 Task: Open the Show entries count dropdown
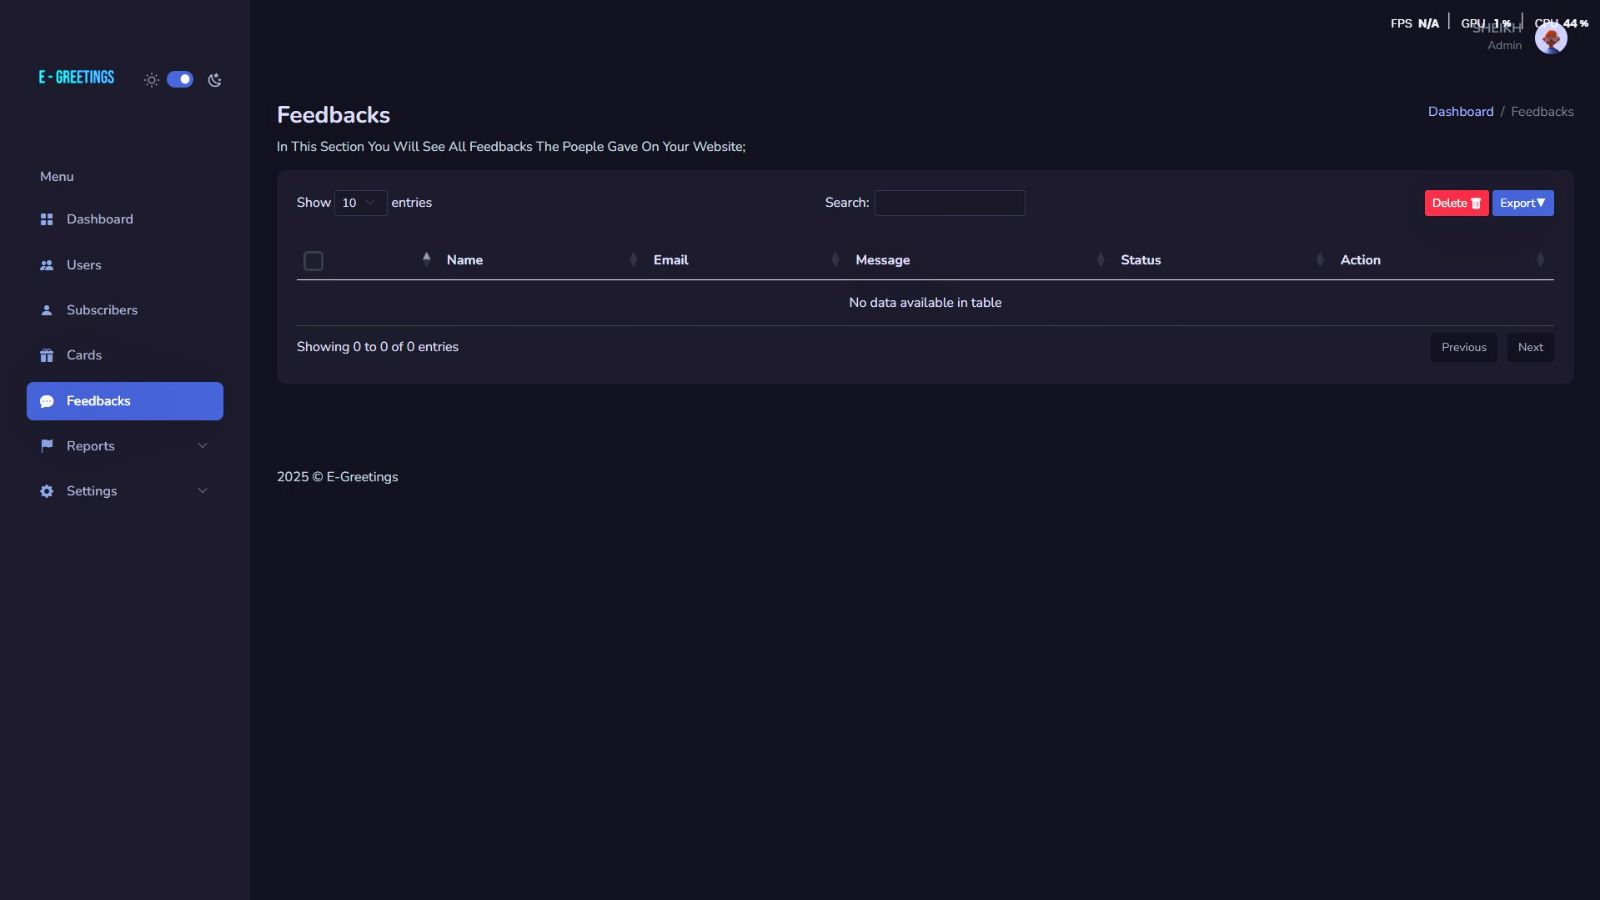(360, 203)
